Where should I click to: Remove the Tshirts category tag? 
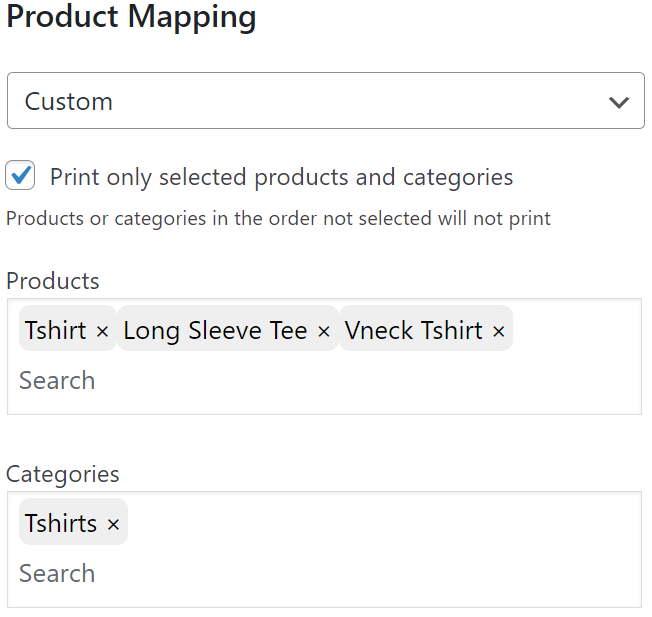(x=113, y=524)
